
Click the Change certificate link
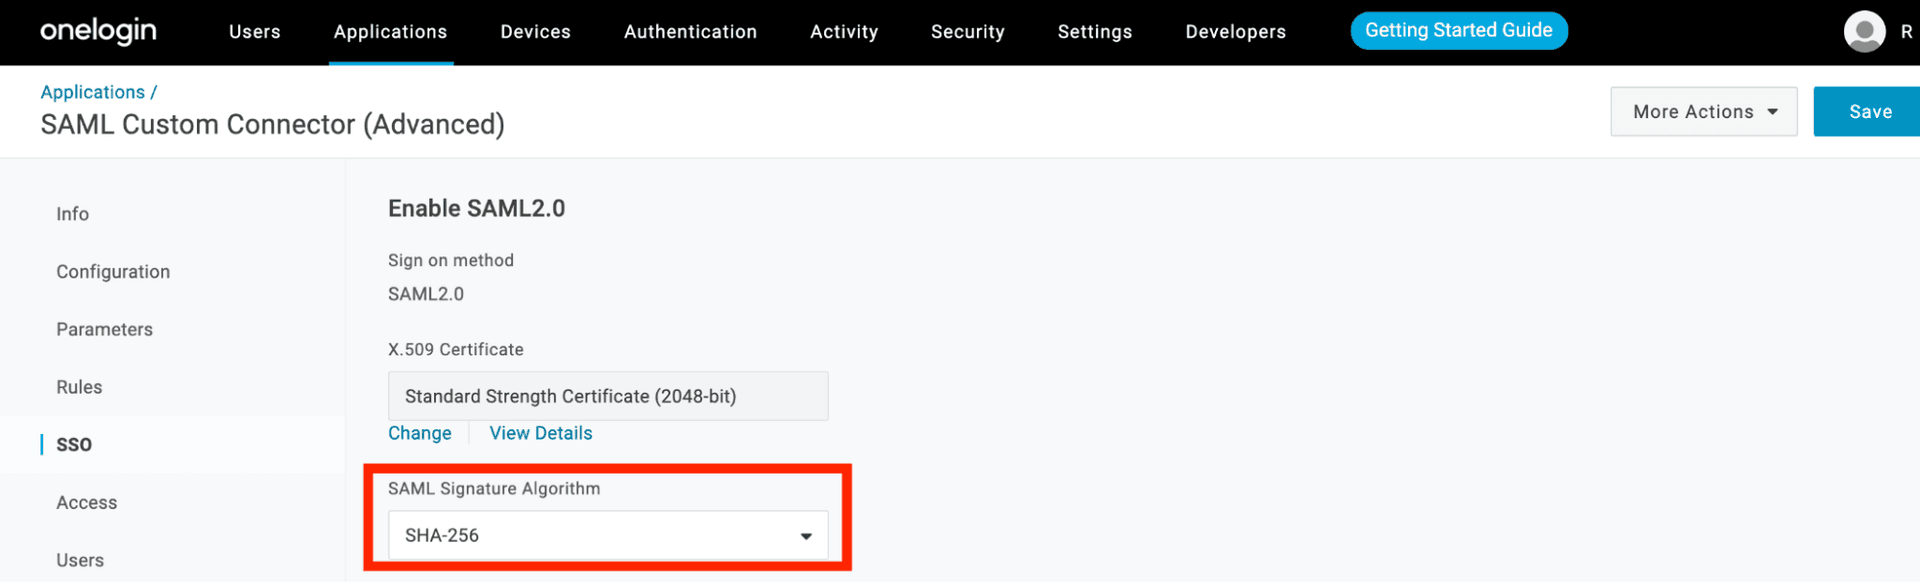419,433
